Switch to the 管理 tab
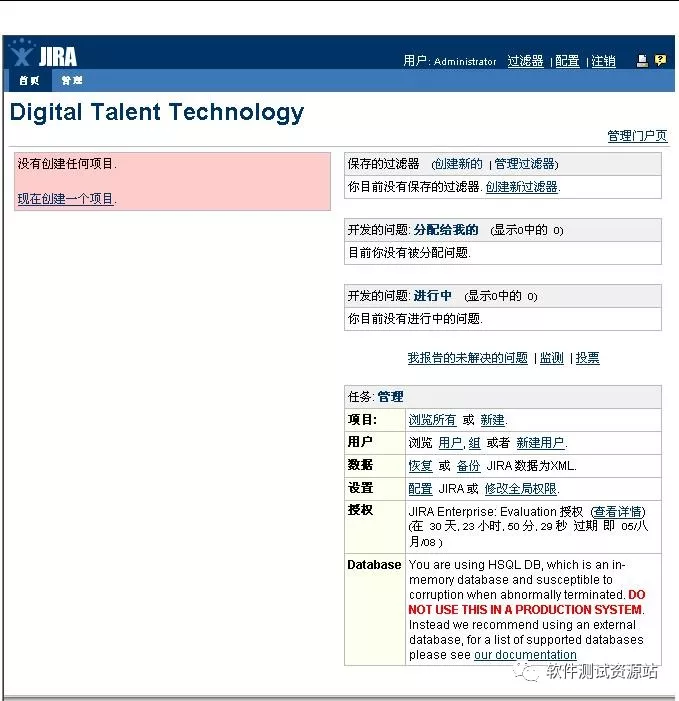Image resolution: width=679 pixels, height=701 pixels. [72, 80]
